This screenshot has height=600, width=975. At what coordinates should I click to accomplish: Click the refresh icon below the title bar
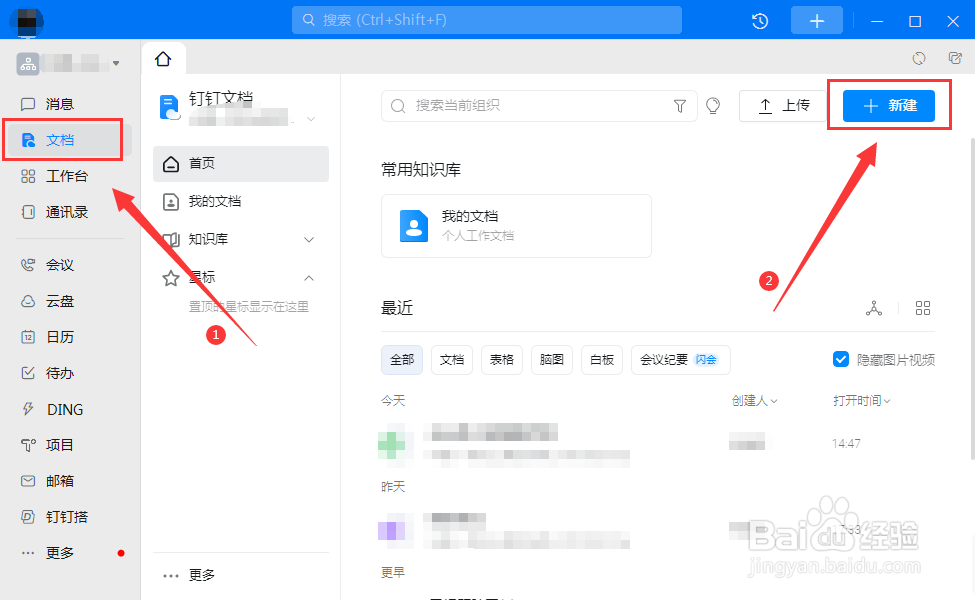tap(918, 58)
